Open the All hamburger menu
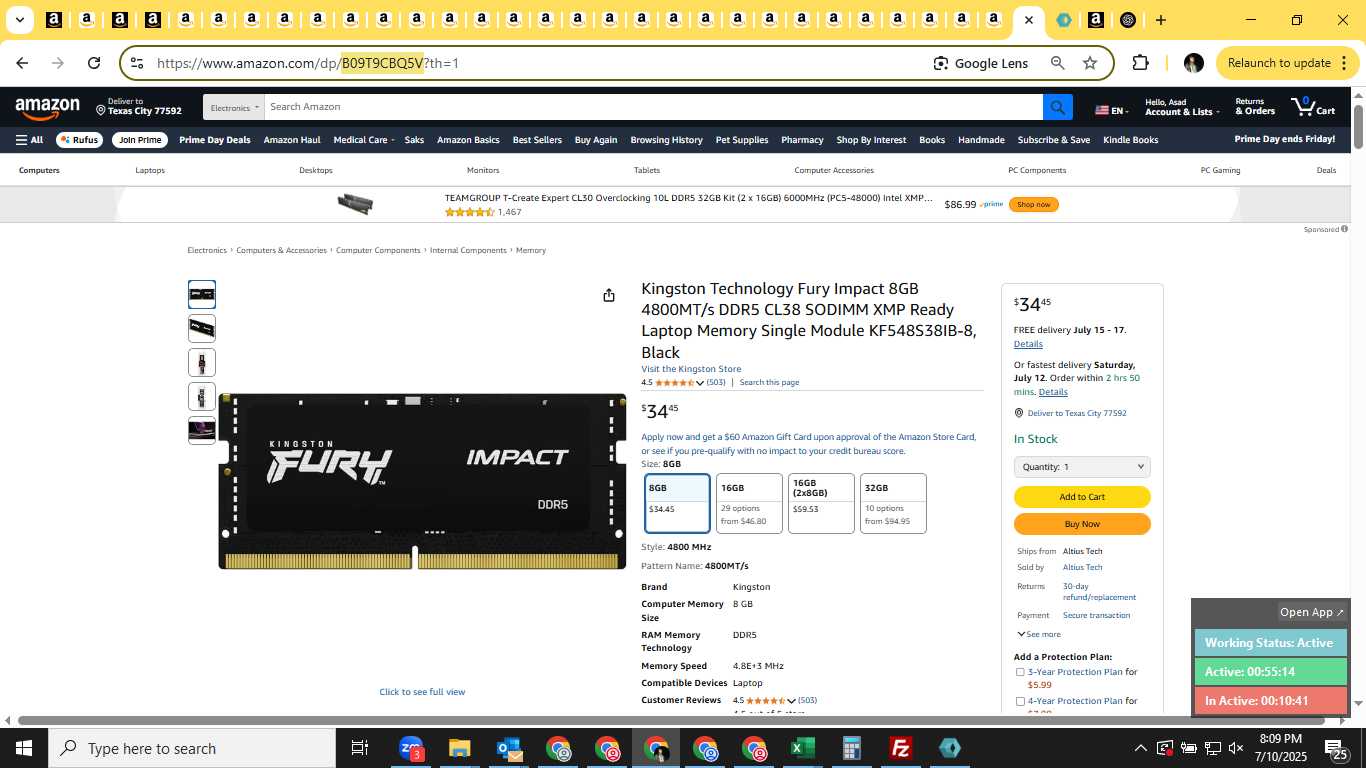The width and height of the screenshot is (1366, 768). pyautogui.click(x=29, y=140)
